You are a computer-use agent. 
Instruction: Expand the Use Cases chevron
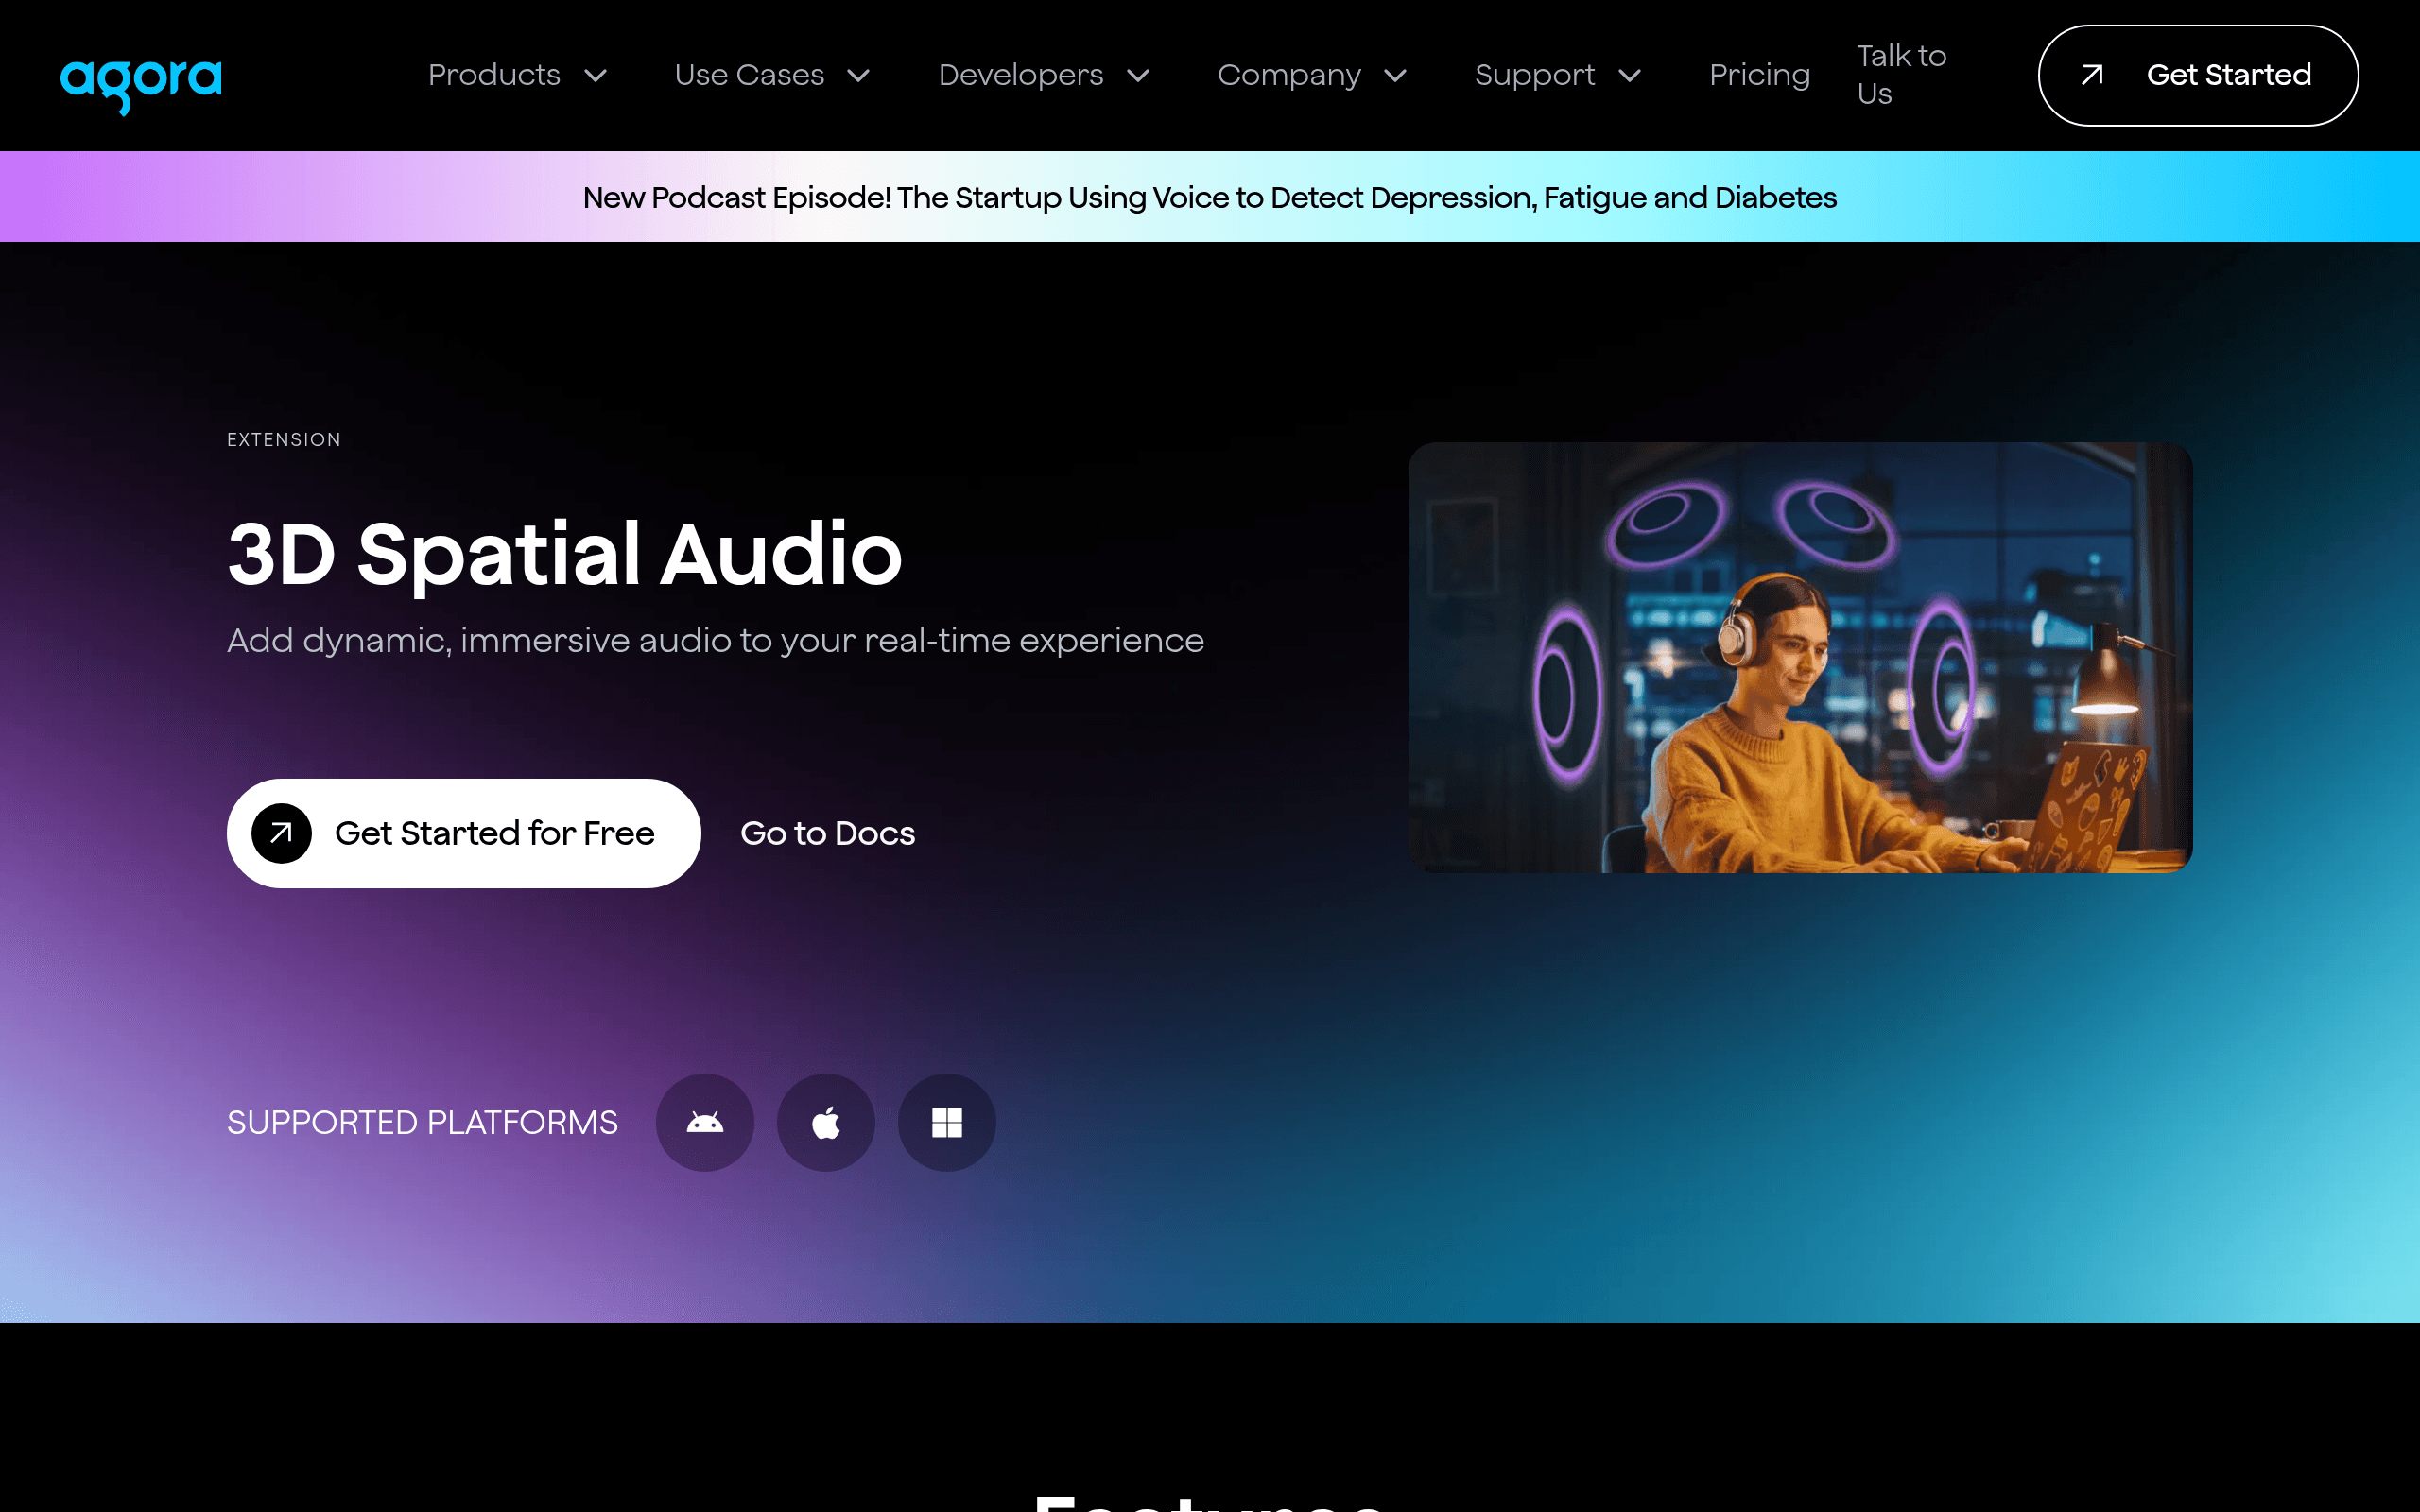coord(859,76)
